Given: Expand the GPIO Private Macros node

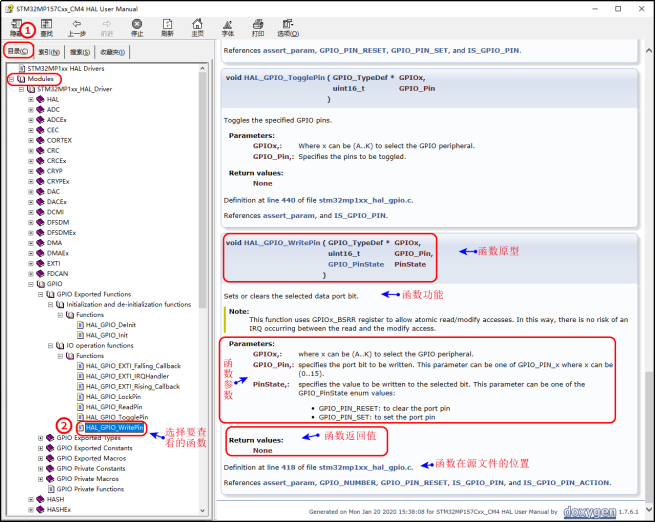Looking at the screenshot, I should click(x=41, y=479).
